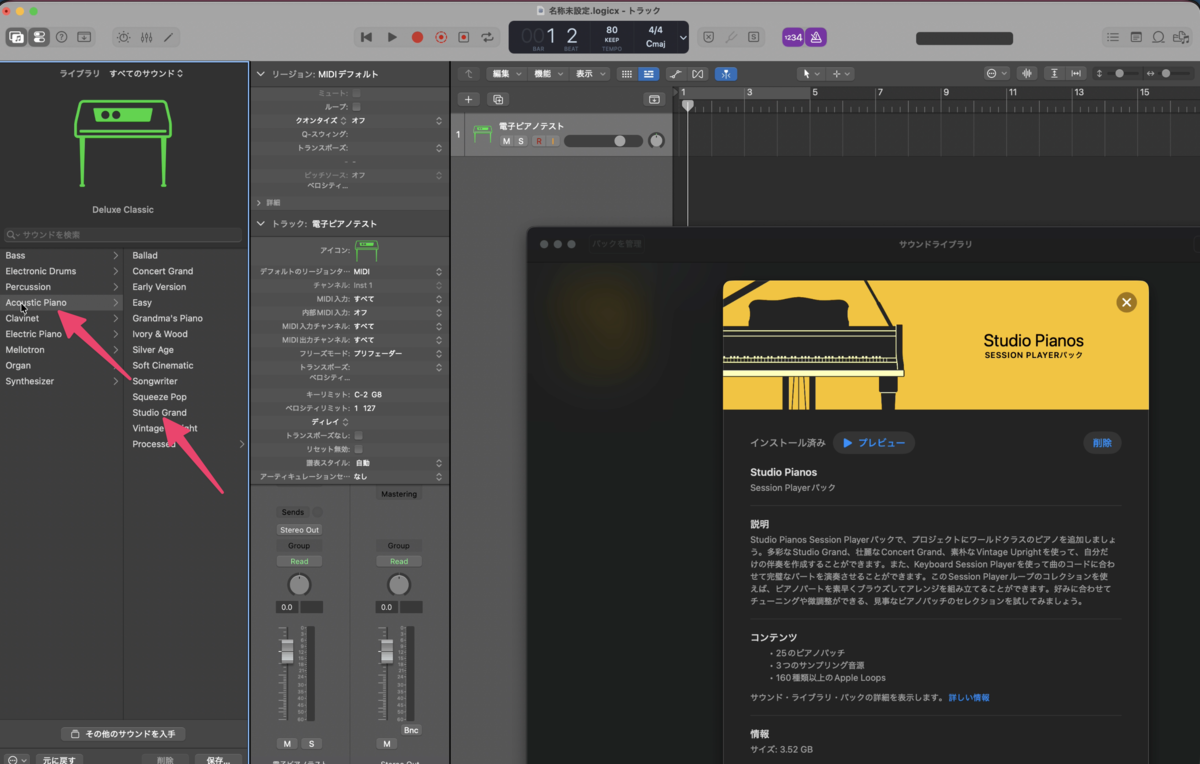Collapse the リージョン: MIDIデフォルト section
1200x764 pixels.
click(x=260, y=74)
